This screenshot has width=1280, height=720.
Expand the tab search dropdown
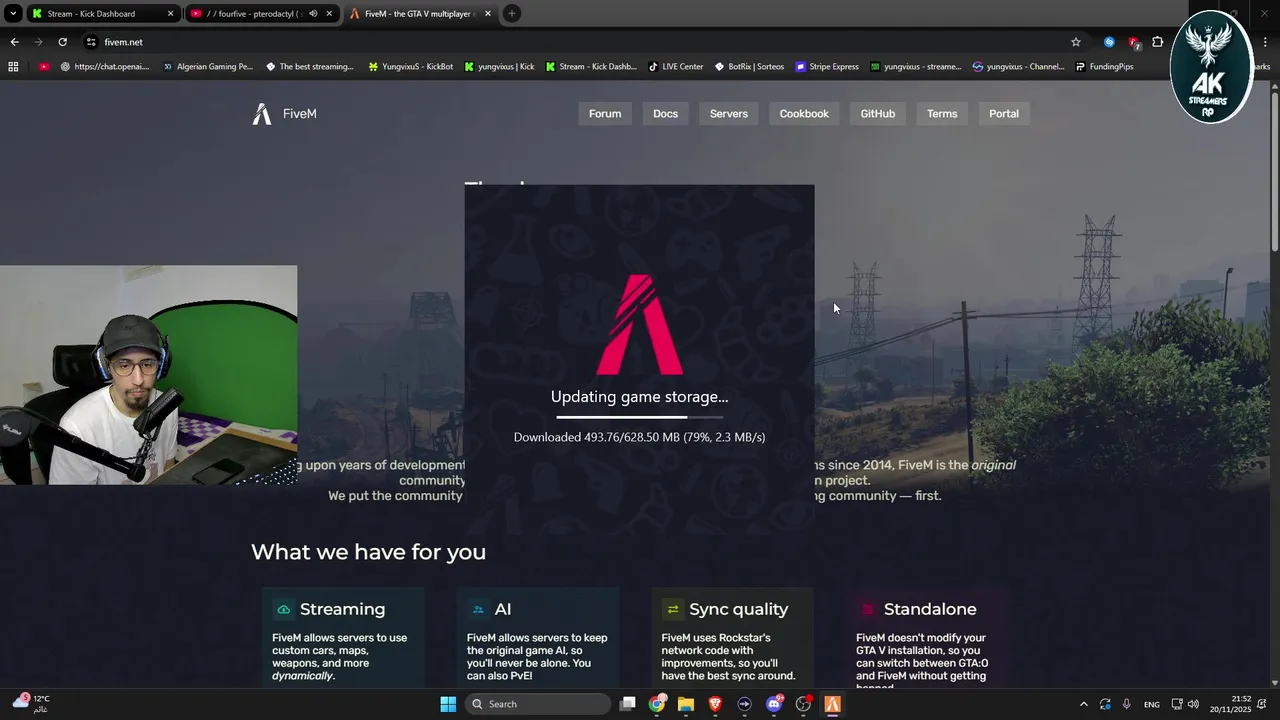(13, 14)
